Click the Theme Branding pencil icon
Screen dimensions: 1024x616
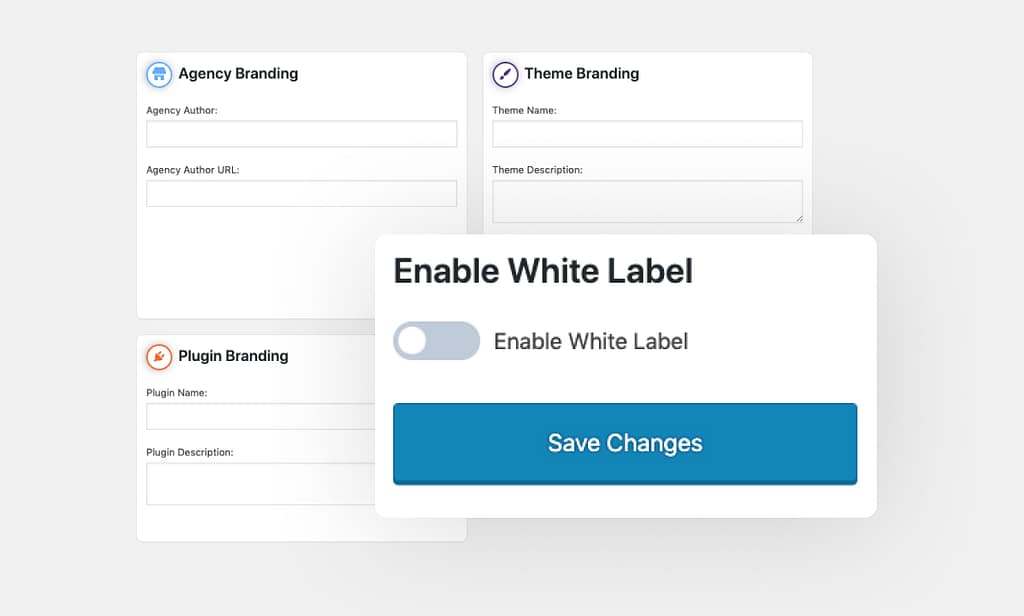click(506, 72)
